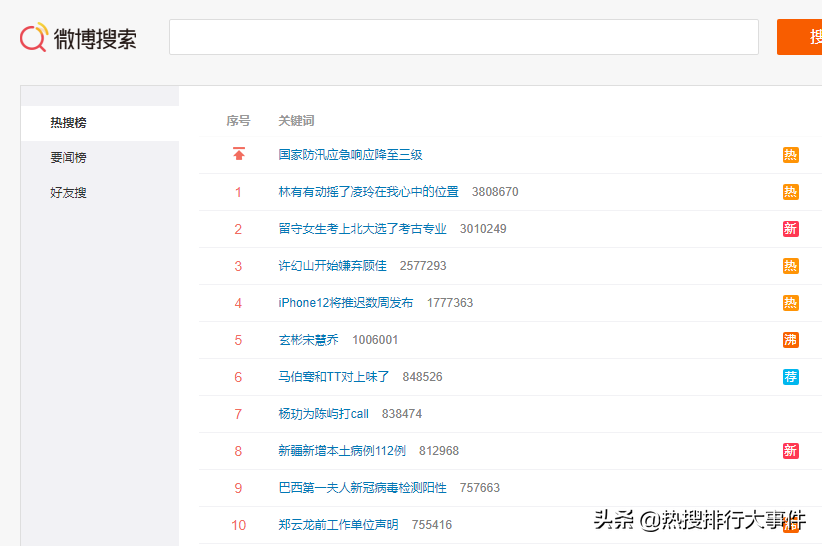Click the 序号 column header
This screenshot has height=546, width=822.
(238, 121)
